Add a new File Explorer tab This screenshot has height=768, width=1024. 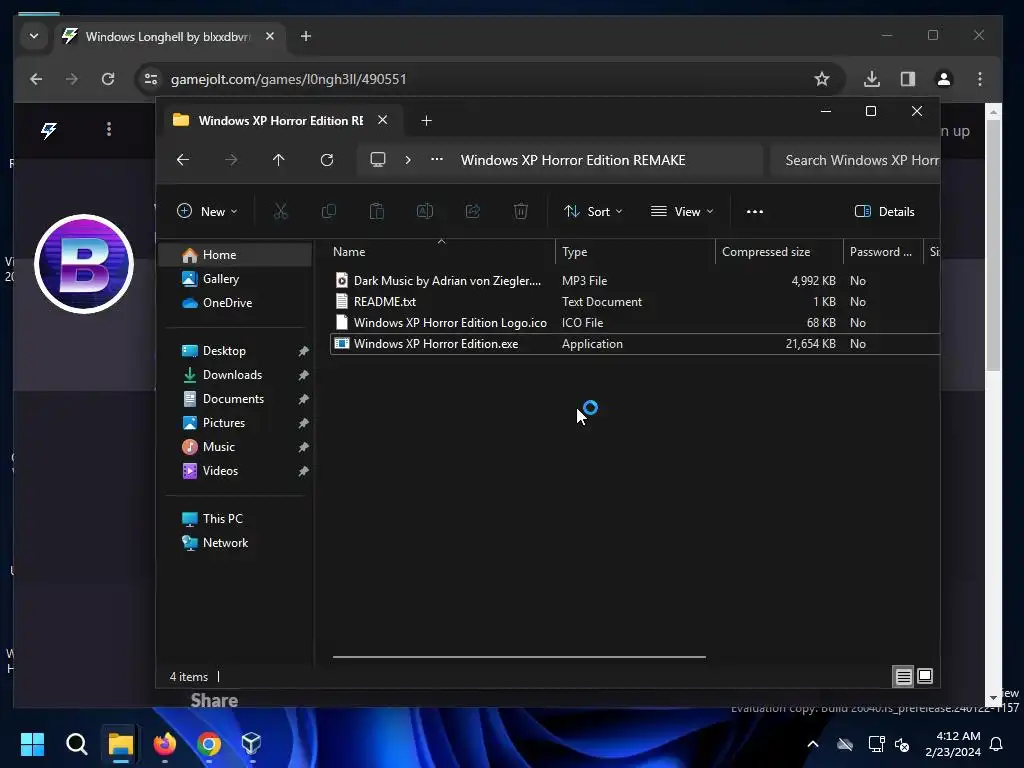click(426, 121)
